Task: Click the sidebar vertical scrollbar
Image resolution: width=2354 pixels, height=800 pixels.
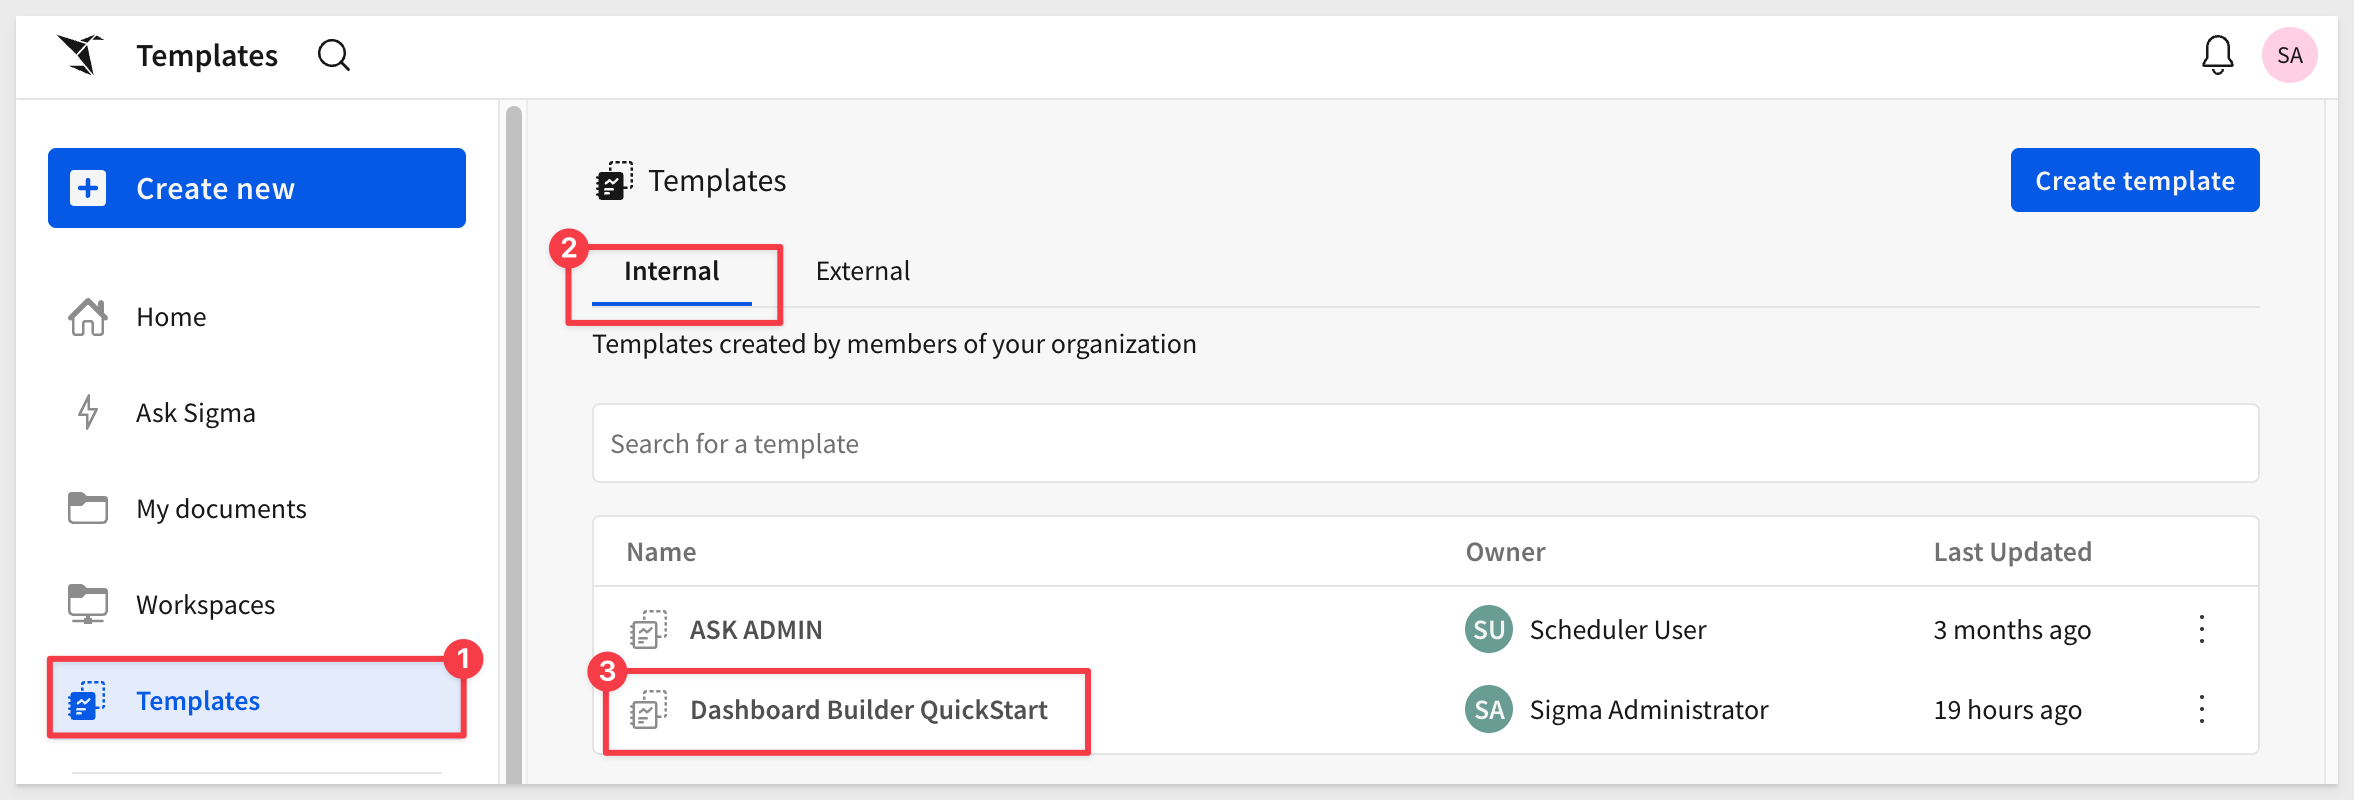Action: 514,440
